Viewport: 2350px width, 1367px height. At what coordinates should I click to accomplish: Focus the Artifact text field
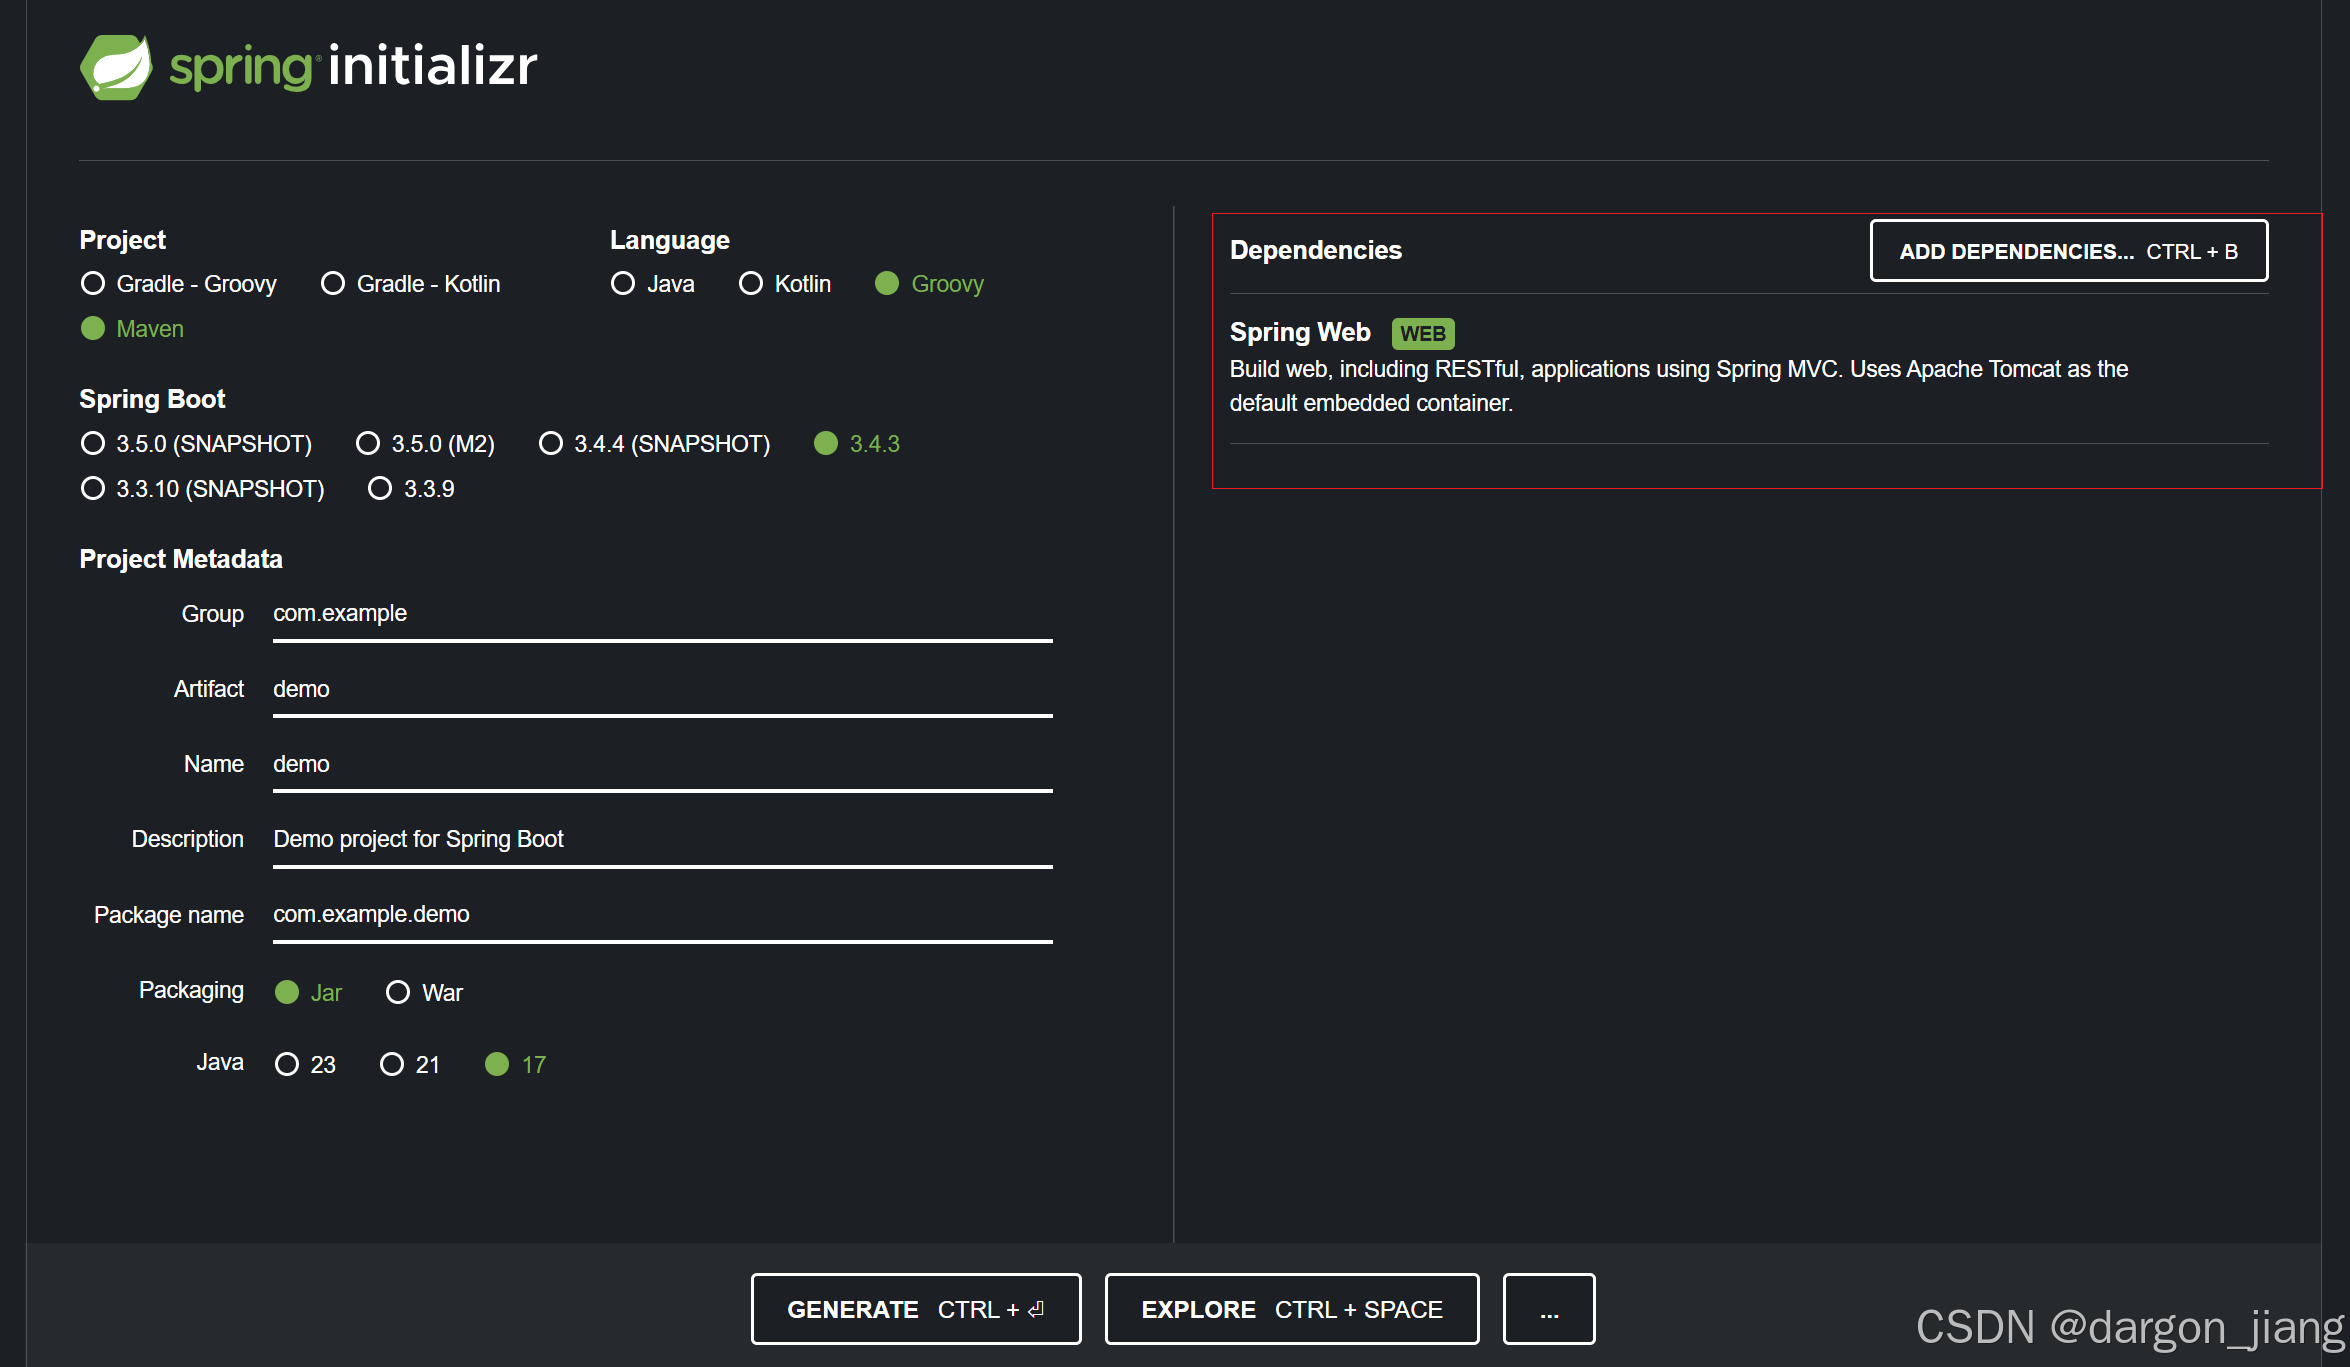click(662, 689)
